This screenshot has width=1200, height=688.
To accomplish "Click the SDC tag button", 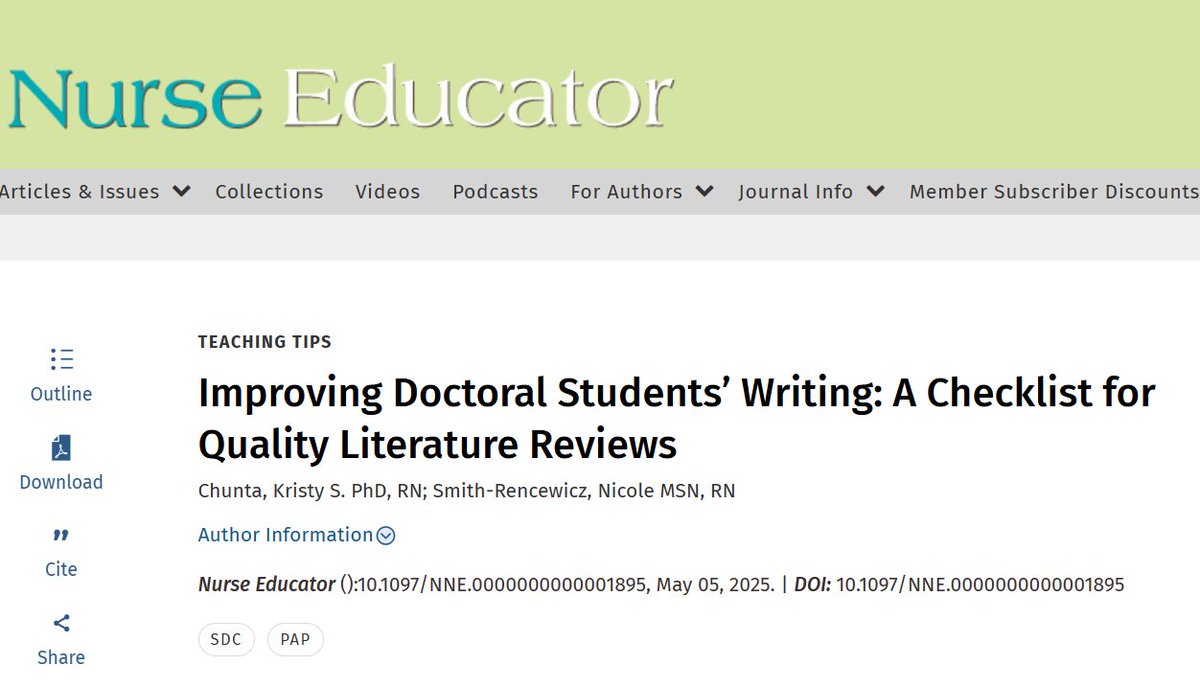I will pos(226,640).
